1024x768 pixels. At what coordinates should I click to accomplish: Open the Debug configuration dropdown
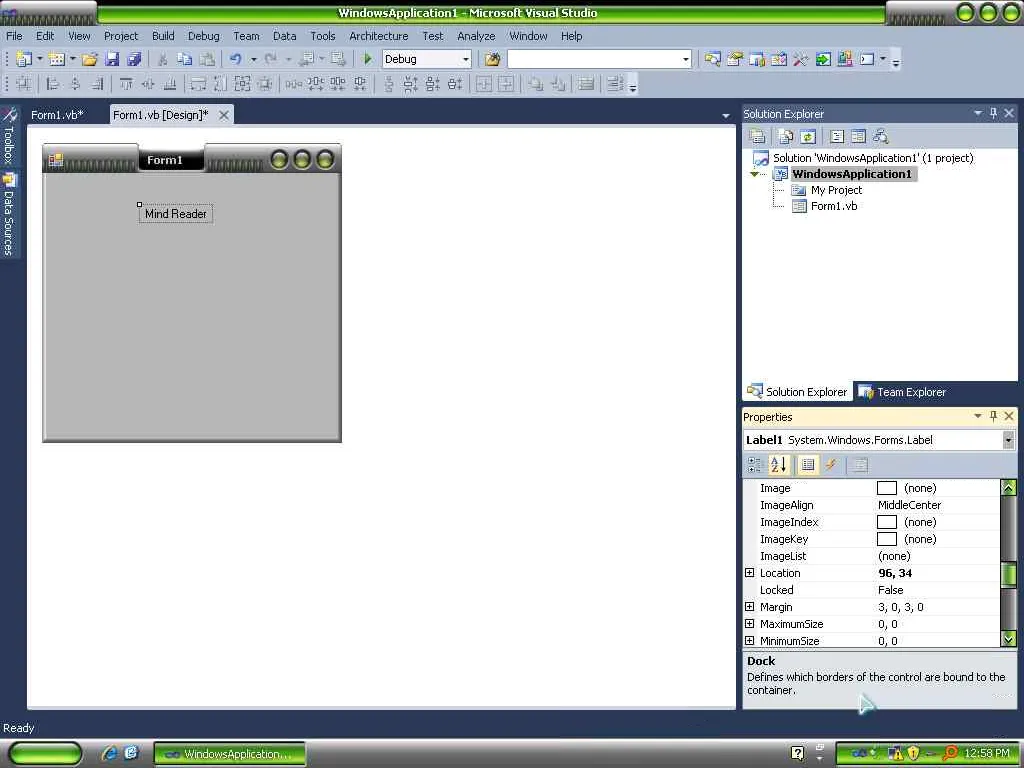pyautogui.click(x=466, y=59)
